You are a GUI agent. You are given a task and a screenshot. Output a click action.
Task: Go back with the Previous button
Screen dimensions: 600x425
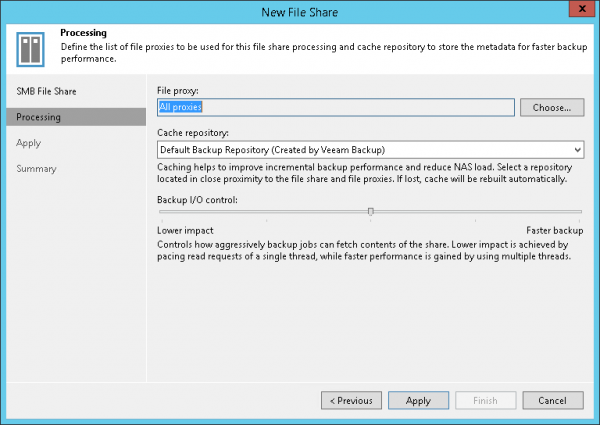pyautogui.click(x=350, y=400)
